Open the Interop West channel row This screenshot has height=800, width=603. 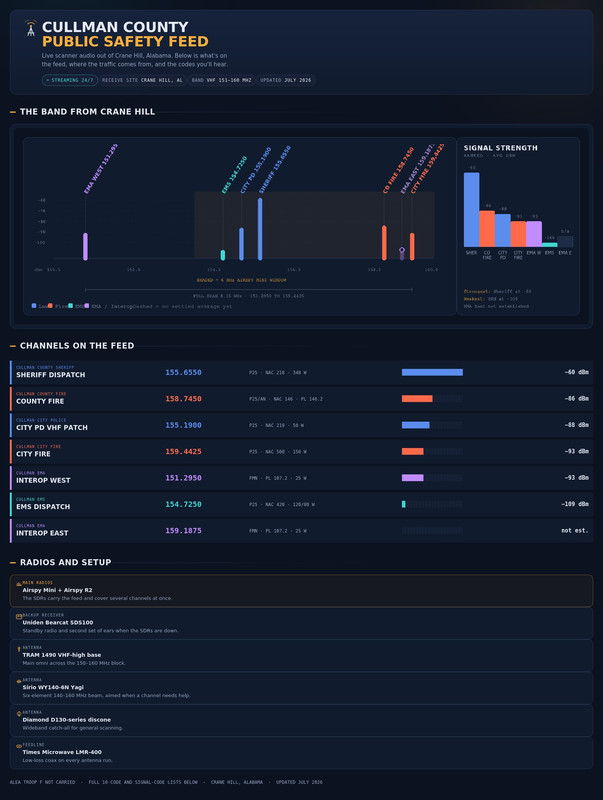click(301, 478)
